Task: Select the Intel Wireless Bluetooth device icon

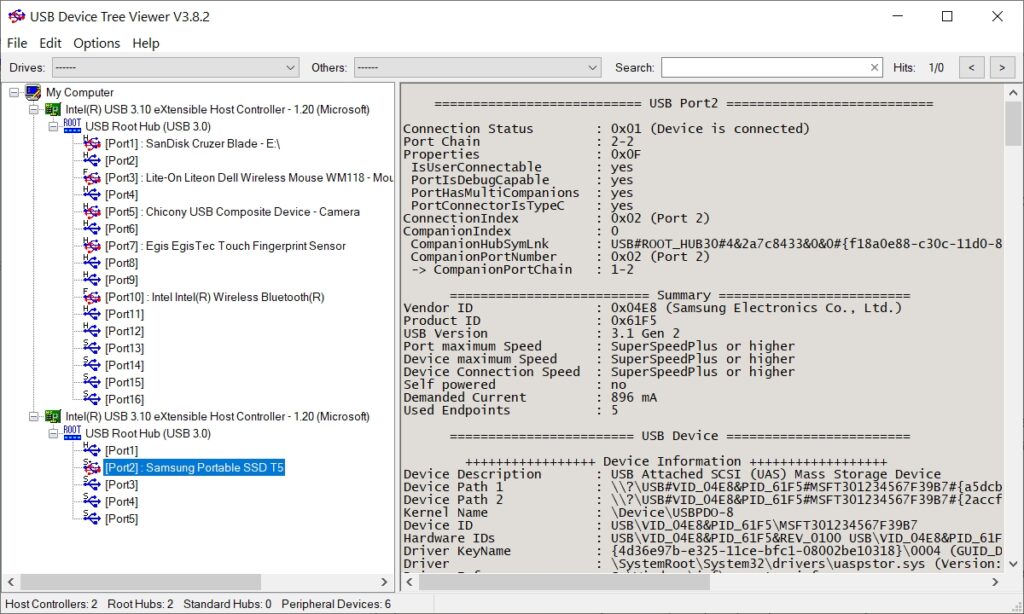Action: [x=90, y=296]
